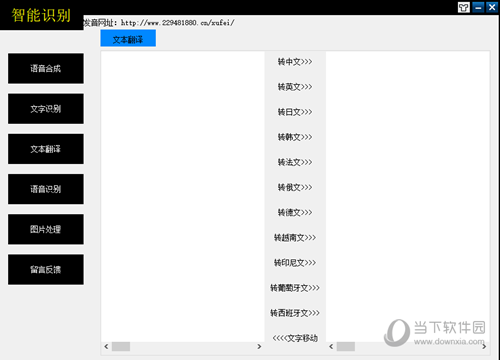This screenshot has height=360, width=500.
Task: Close the 智能识别 window
Action: pyautogui.click(x=492, y=7)
